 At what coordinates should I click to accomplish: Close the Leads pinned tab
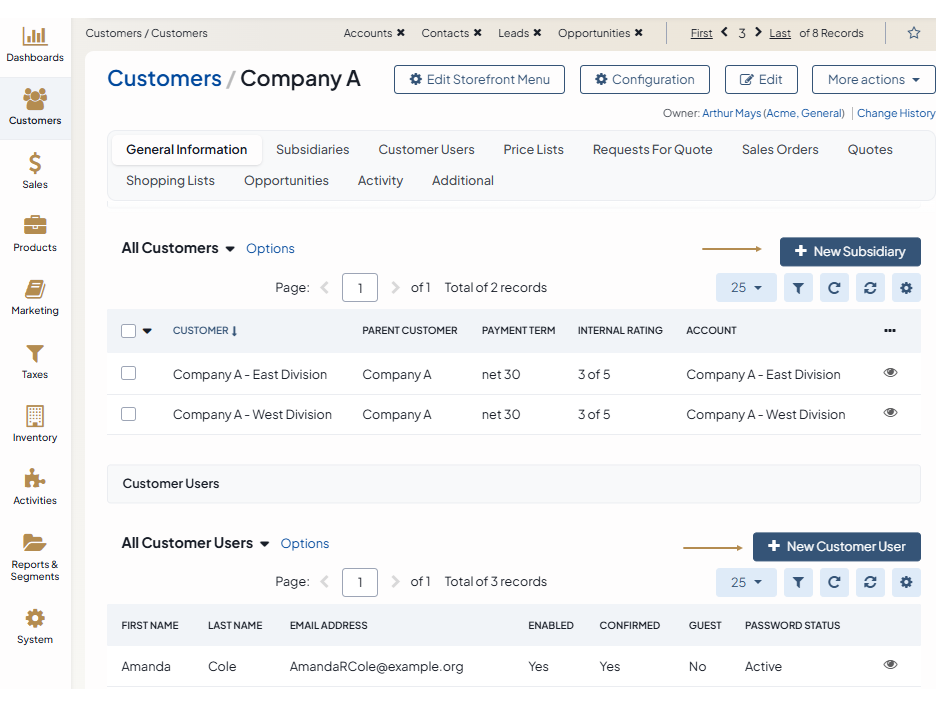point(537,33)
